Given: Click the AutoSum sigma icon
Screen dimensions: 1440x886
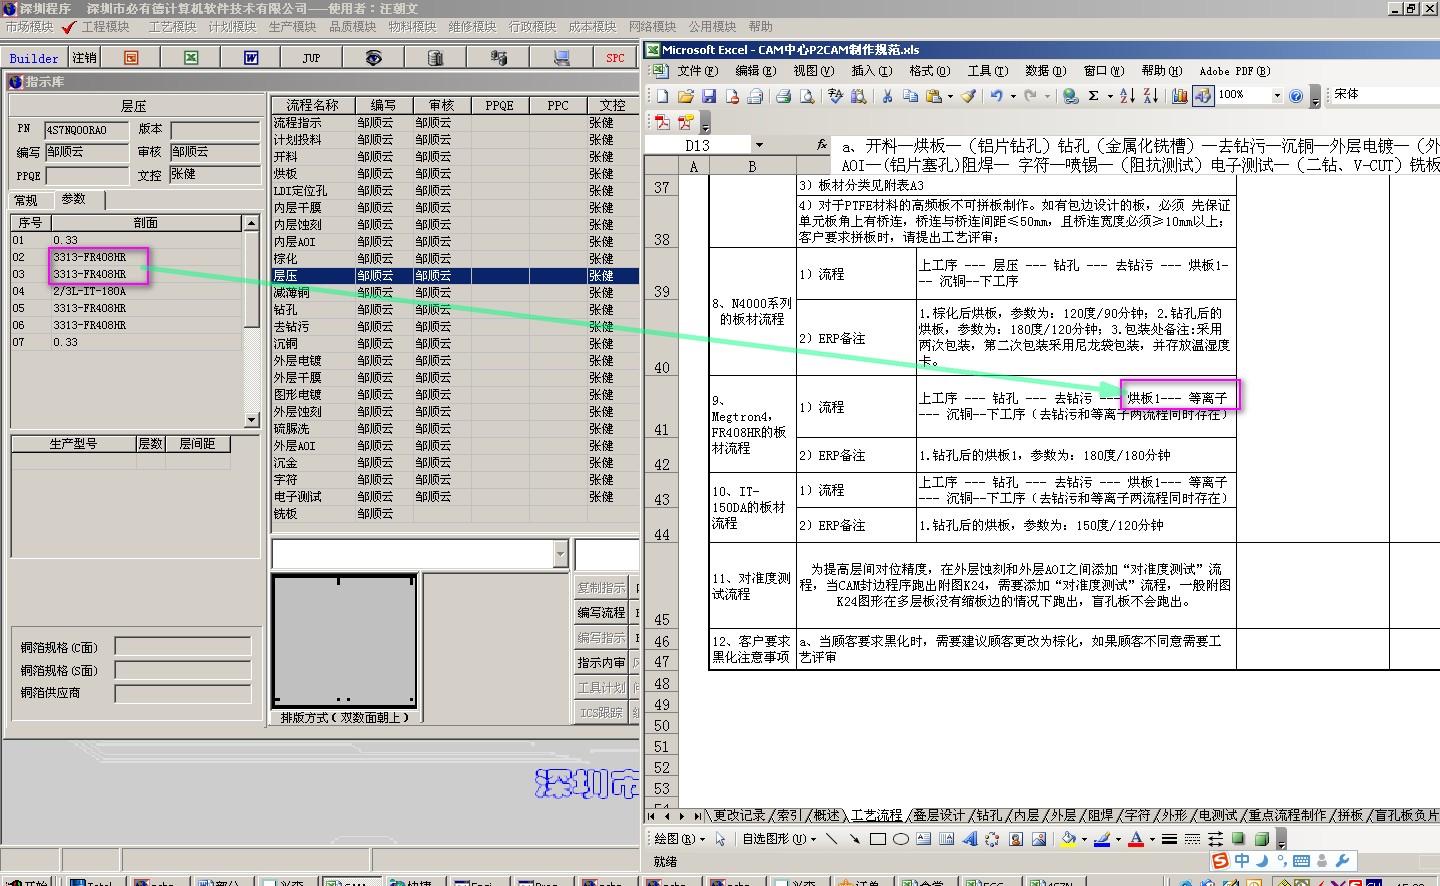Looking at the screenshot, I should point(1094,96).
